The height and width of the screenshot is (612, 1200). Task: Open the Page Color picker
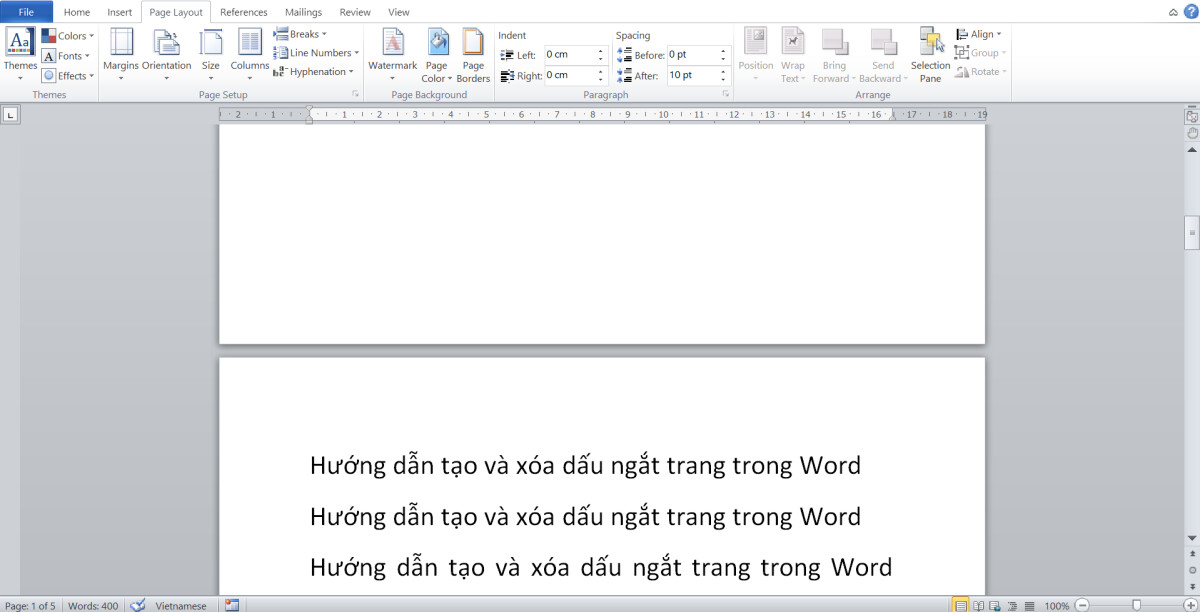tap(437, 55)
